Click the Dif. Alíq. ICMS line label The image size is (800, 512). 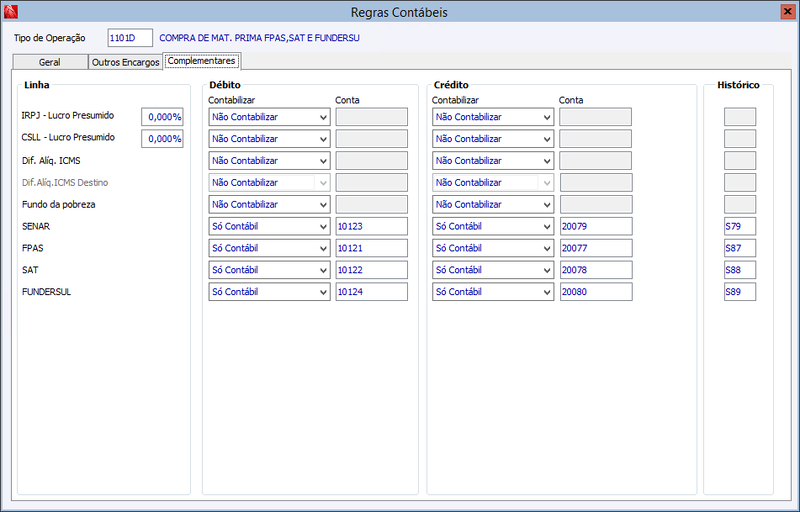pyautogui.click(x=51, y=161)
